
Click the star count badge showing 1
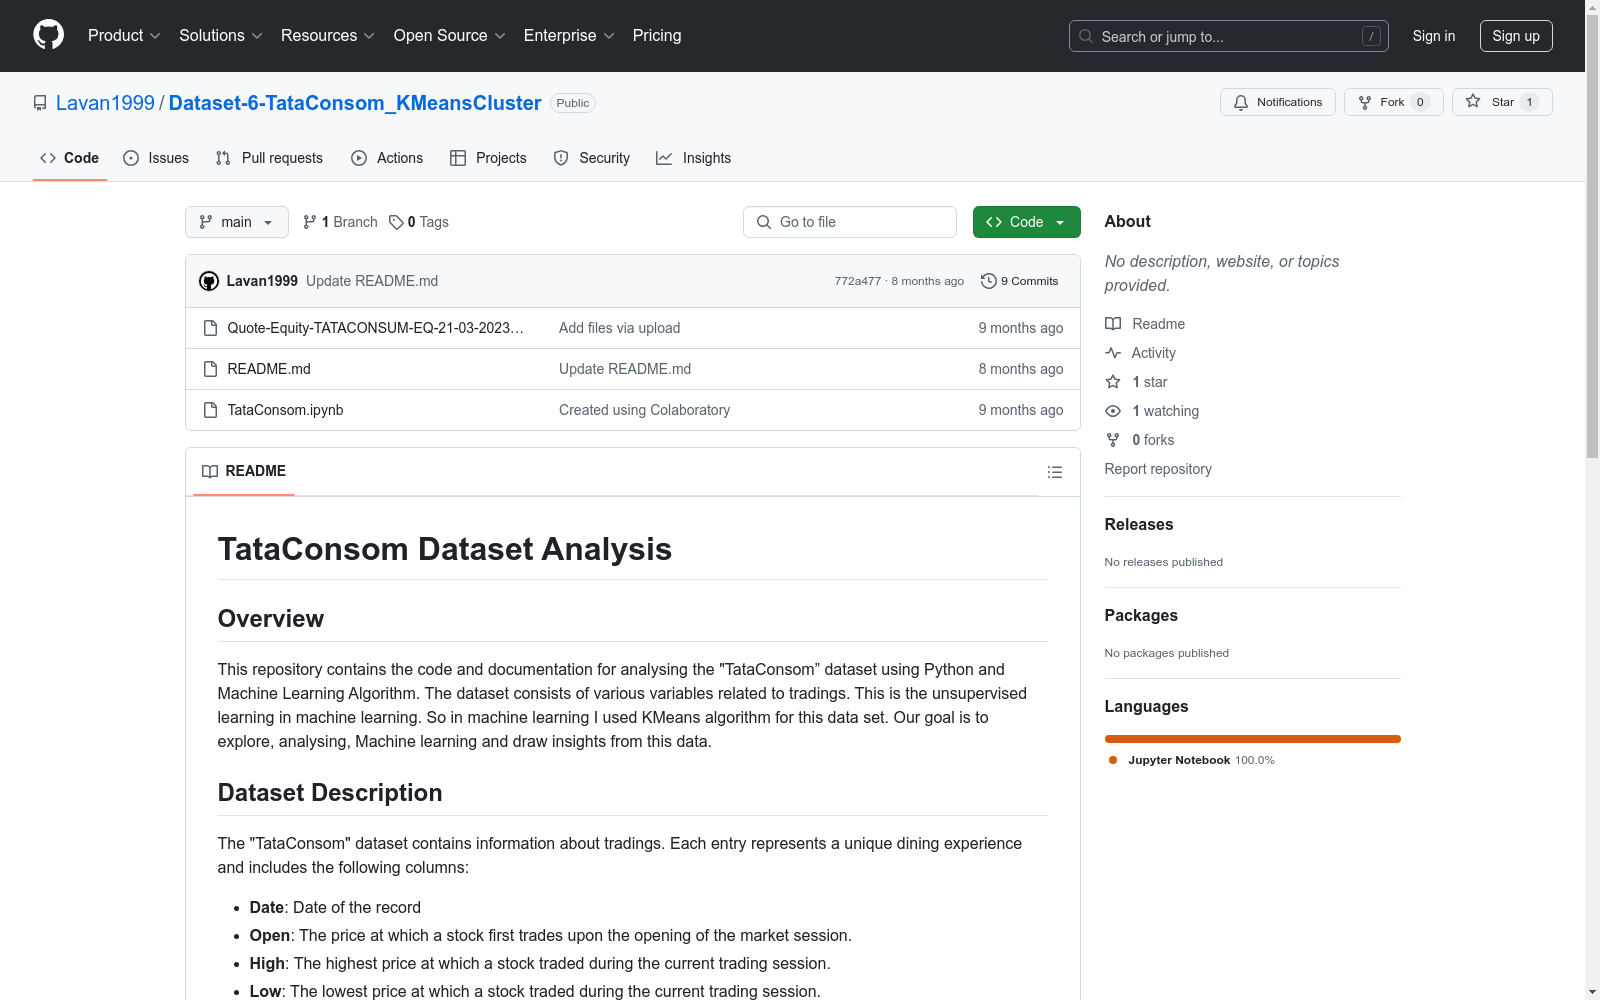1529,102
